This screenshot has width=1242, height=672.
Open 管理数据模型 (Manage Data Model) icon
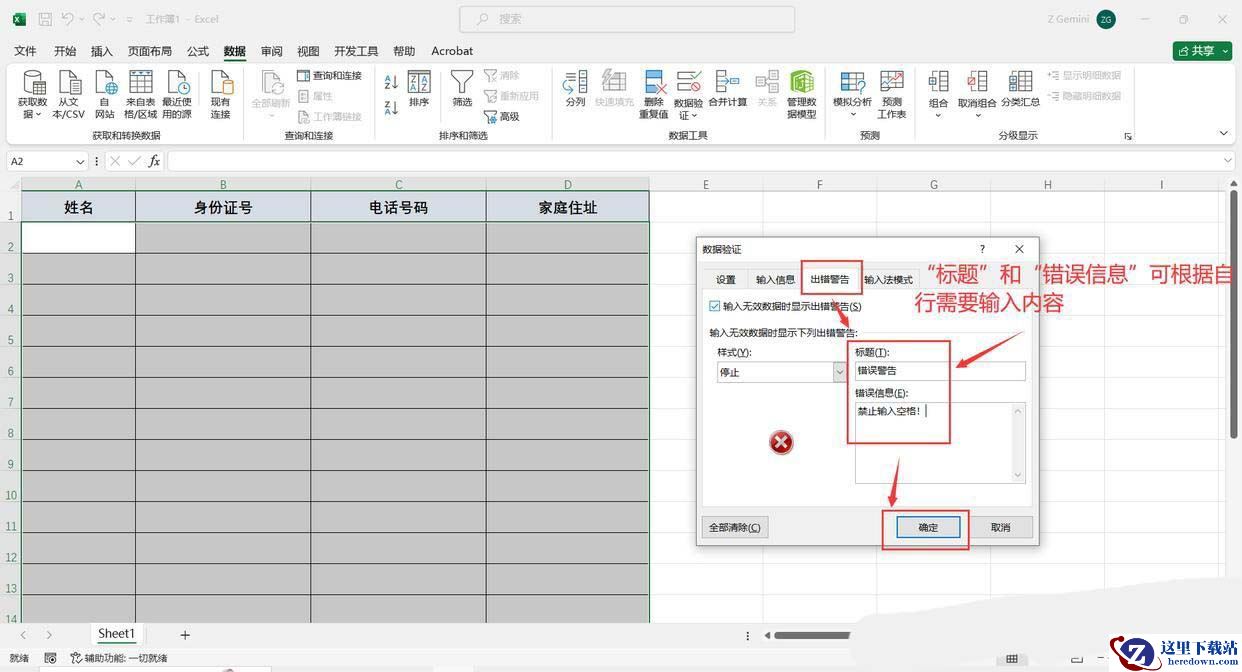pyautogui.click(x=802, y=95)
